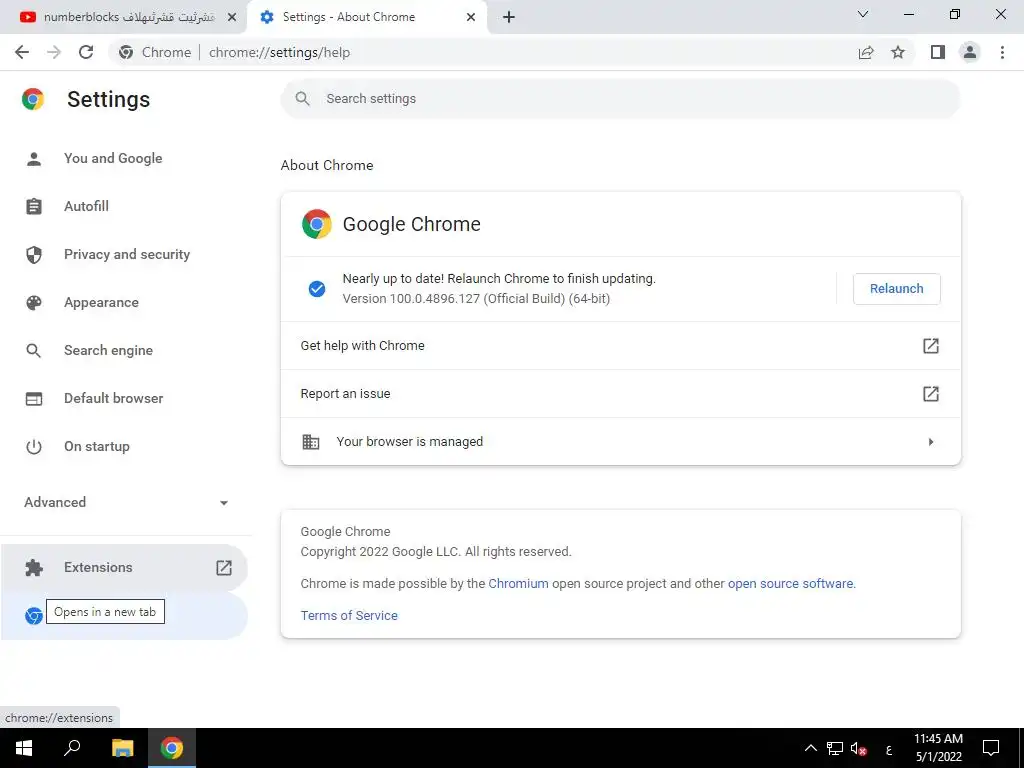This screenshot has height=768, width=1024.
Task: Open Terms of Service link
Action: click(x=349, y=615)
